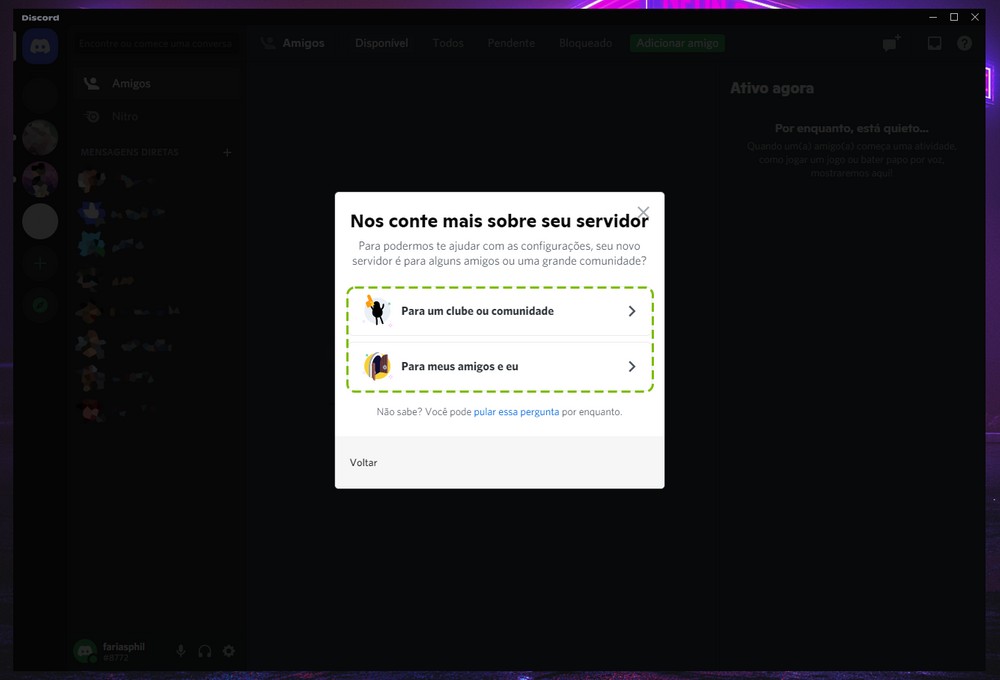Switch to Bloqueado tab
The image size is (1000, 680).
[585, 43]
